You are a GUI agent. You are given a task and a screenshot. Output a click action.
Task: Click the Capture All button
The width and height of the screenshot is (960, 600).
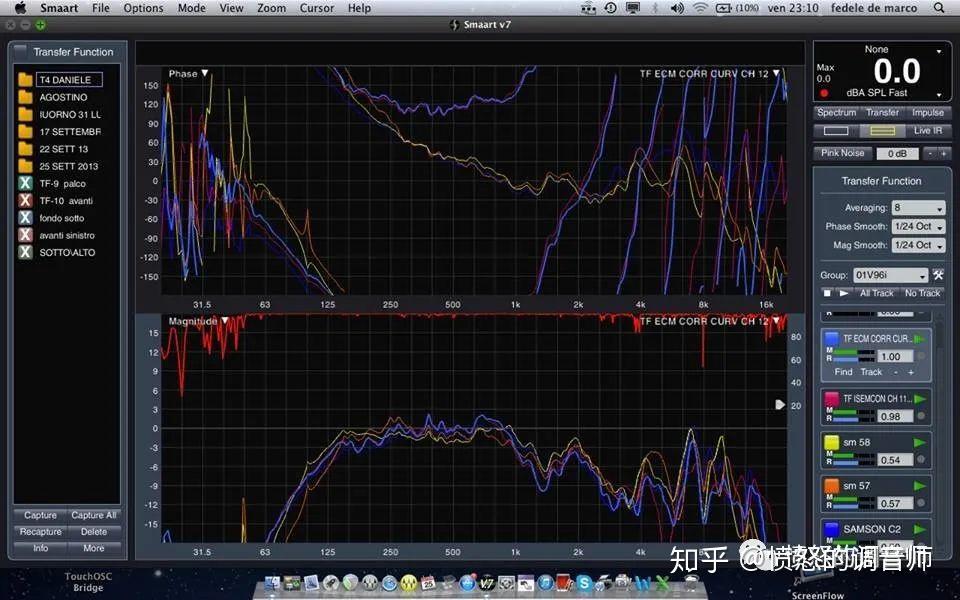point(94,516)
